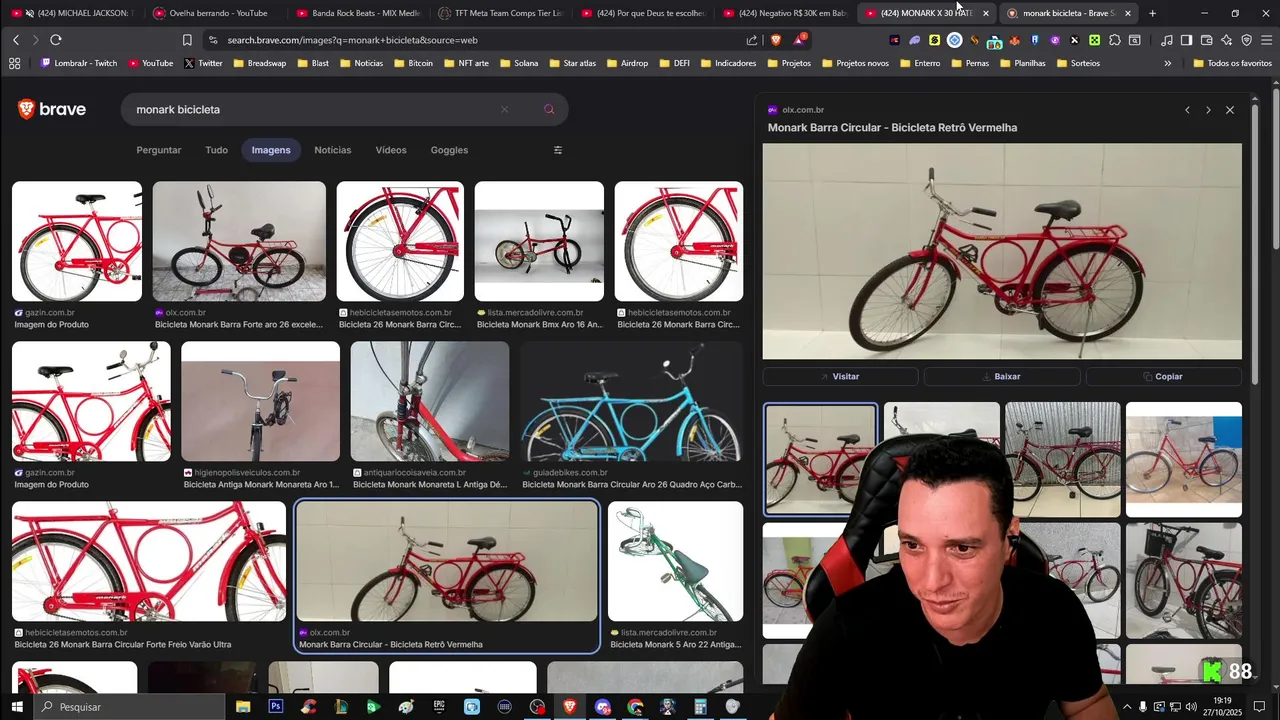The height and width of the screenshot is (720, 1280).
Task: Open the Solana bookmarks folder
Action: click(517, 63)
